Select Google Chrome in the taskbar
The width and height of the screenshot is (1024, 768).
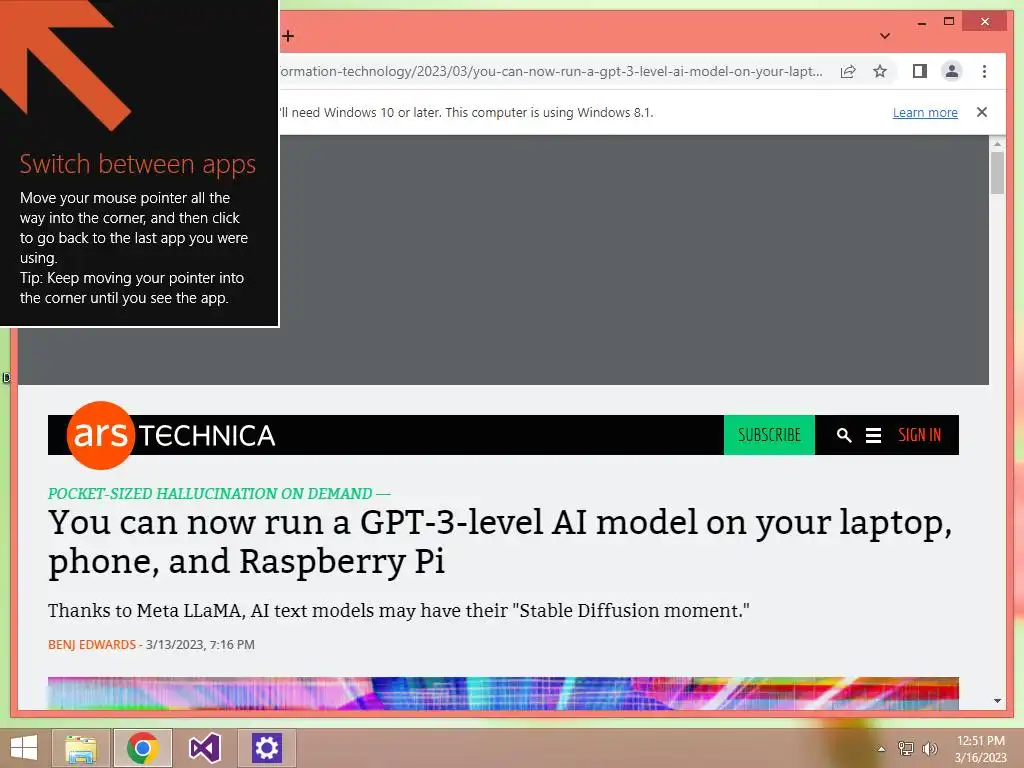pos(143,748)
